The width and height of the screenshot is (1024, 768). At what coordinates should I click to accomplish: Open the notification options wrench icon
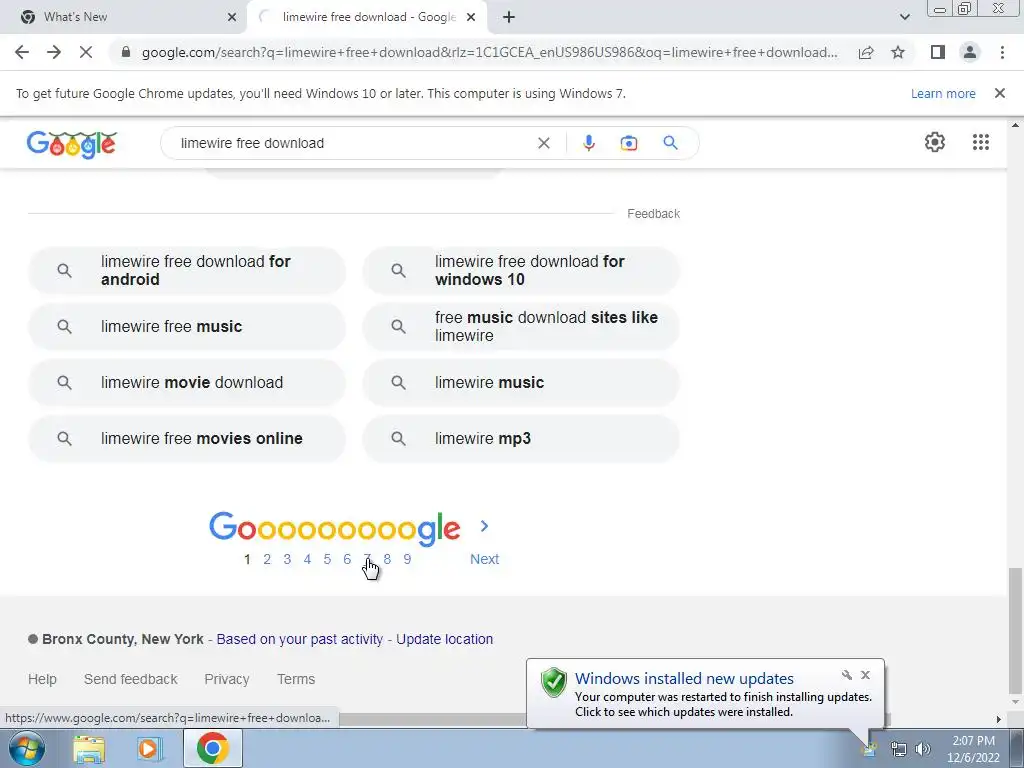pos(846,675)
